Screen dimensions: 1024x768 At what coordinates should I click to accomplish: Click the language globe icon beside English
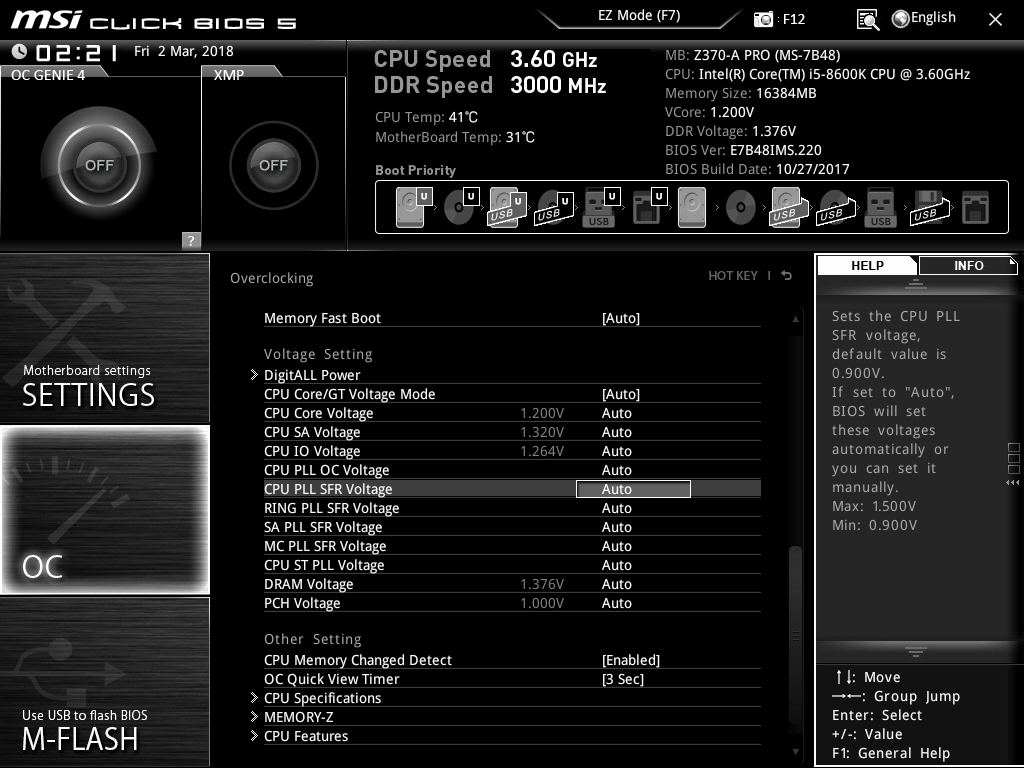click(x=901, y=19)
